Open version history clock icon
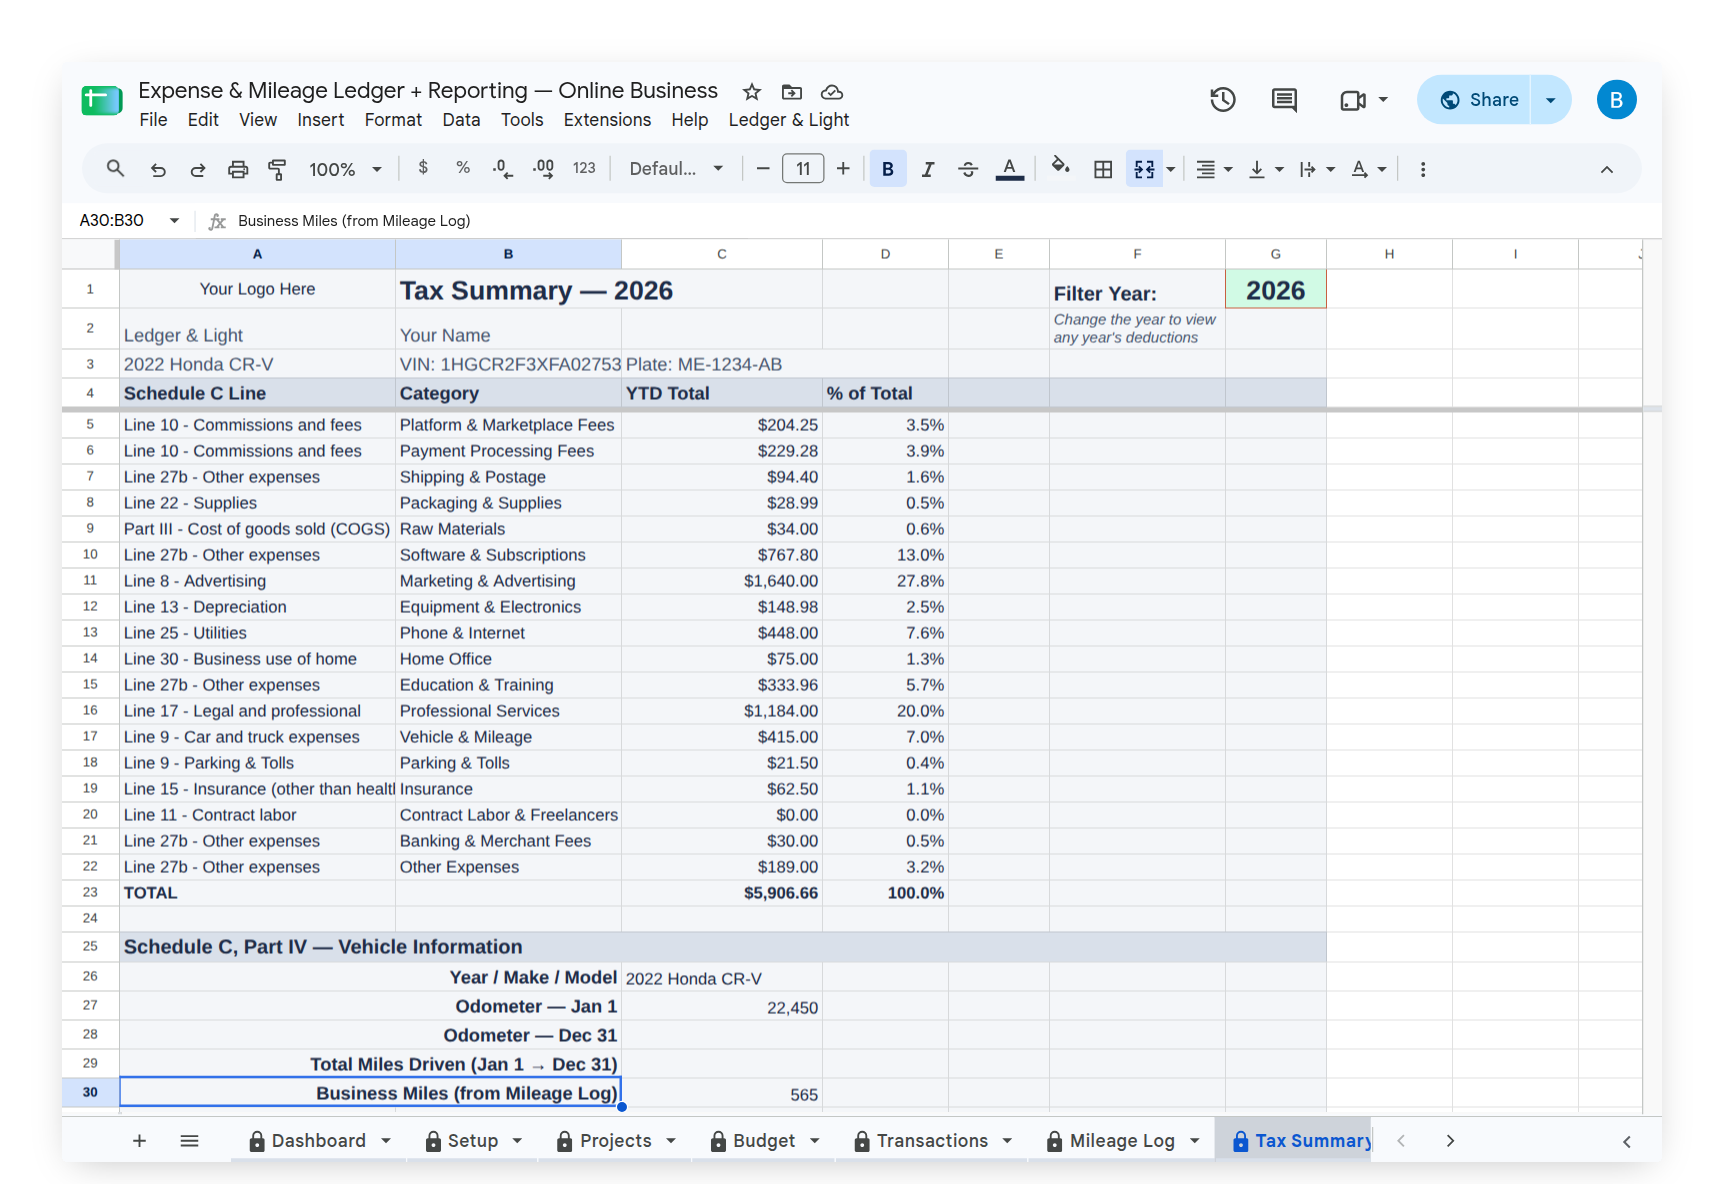This screenshot has height=1184, width=1724. [x=1223, y=100]
